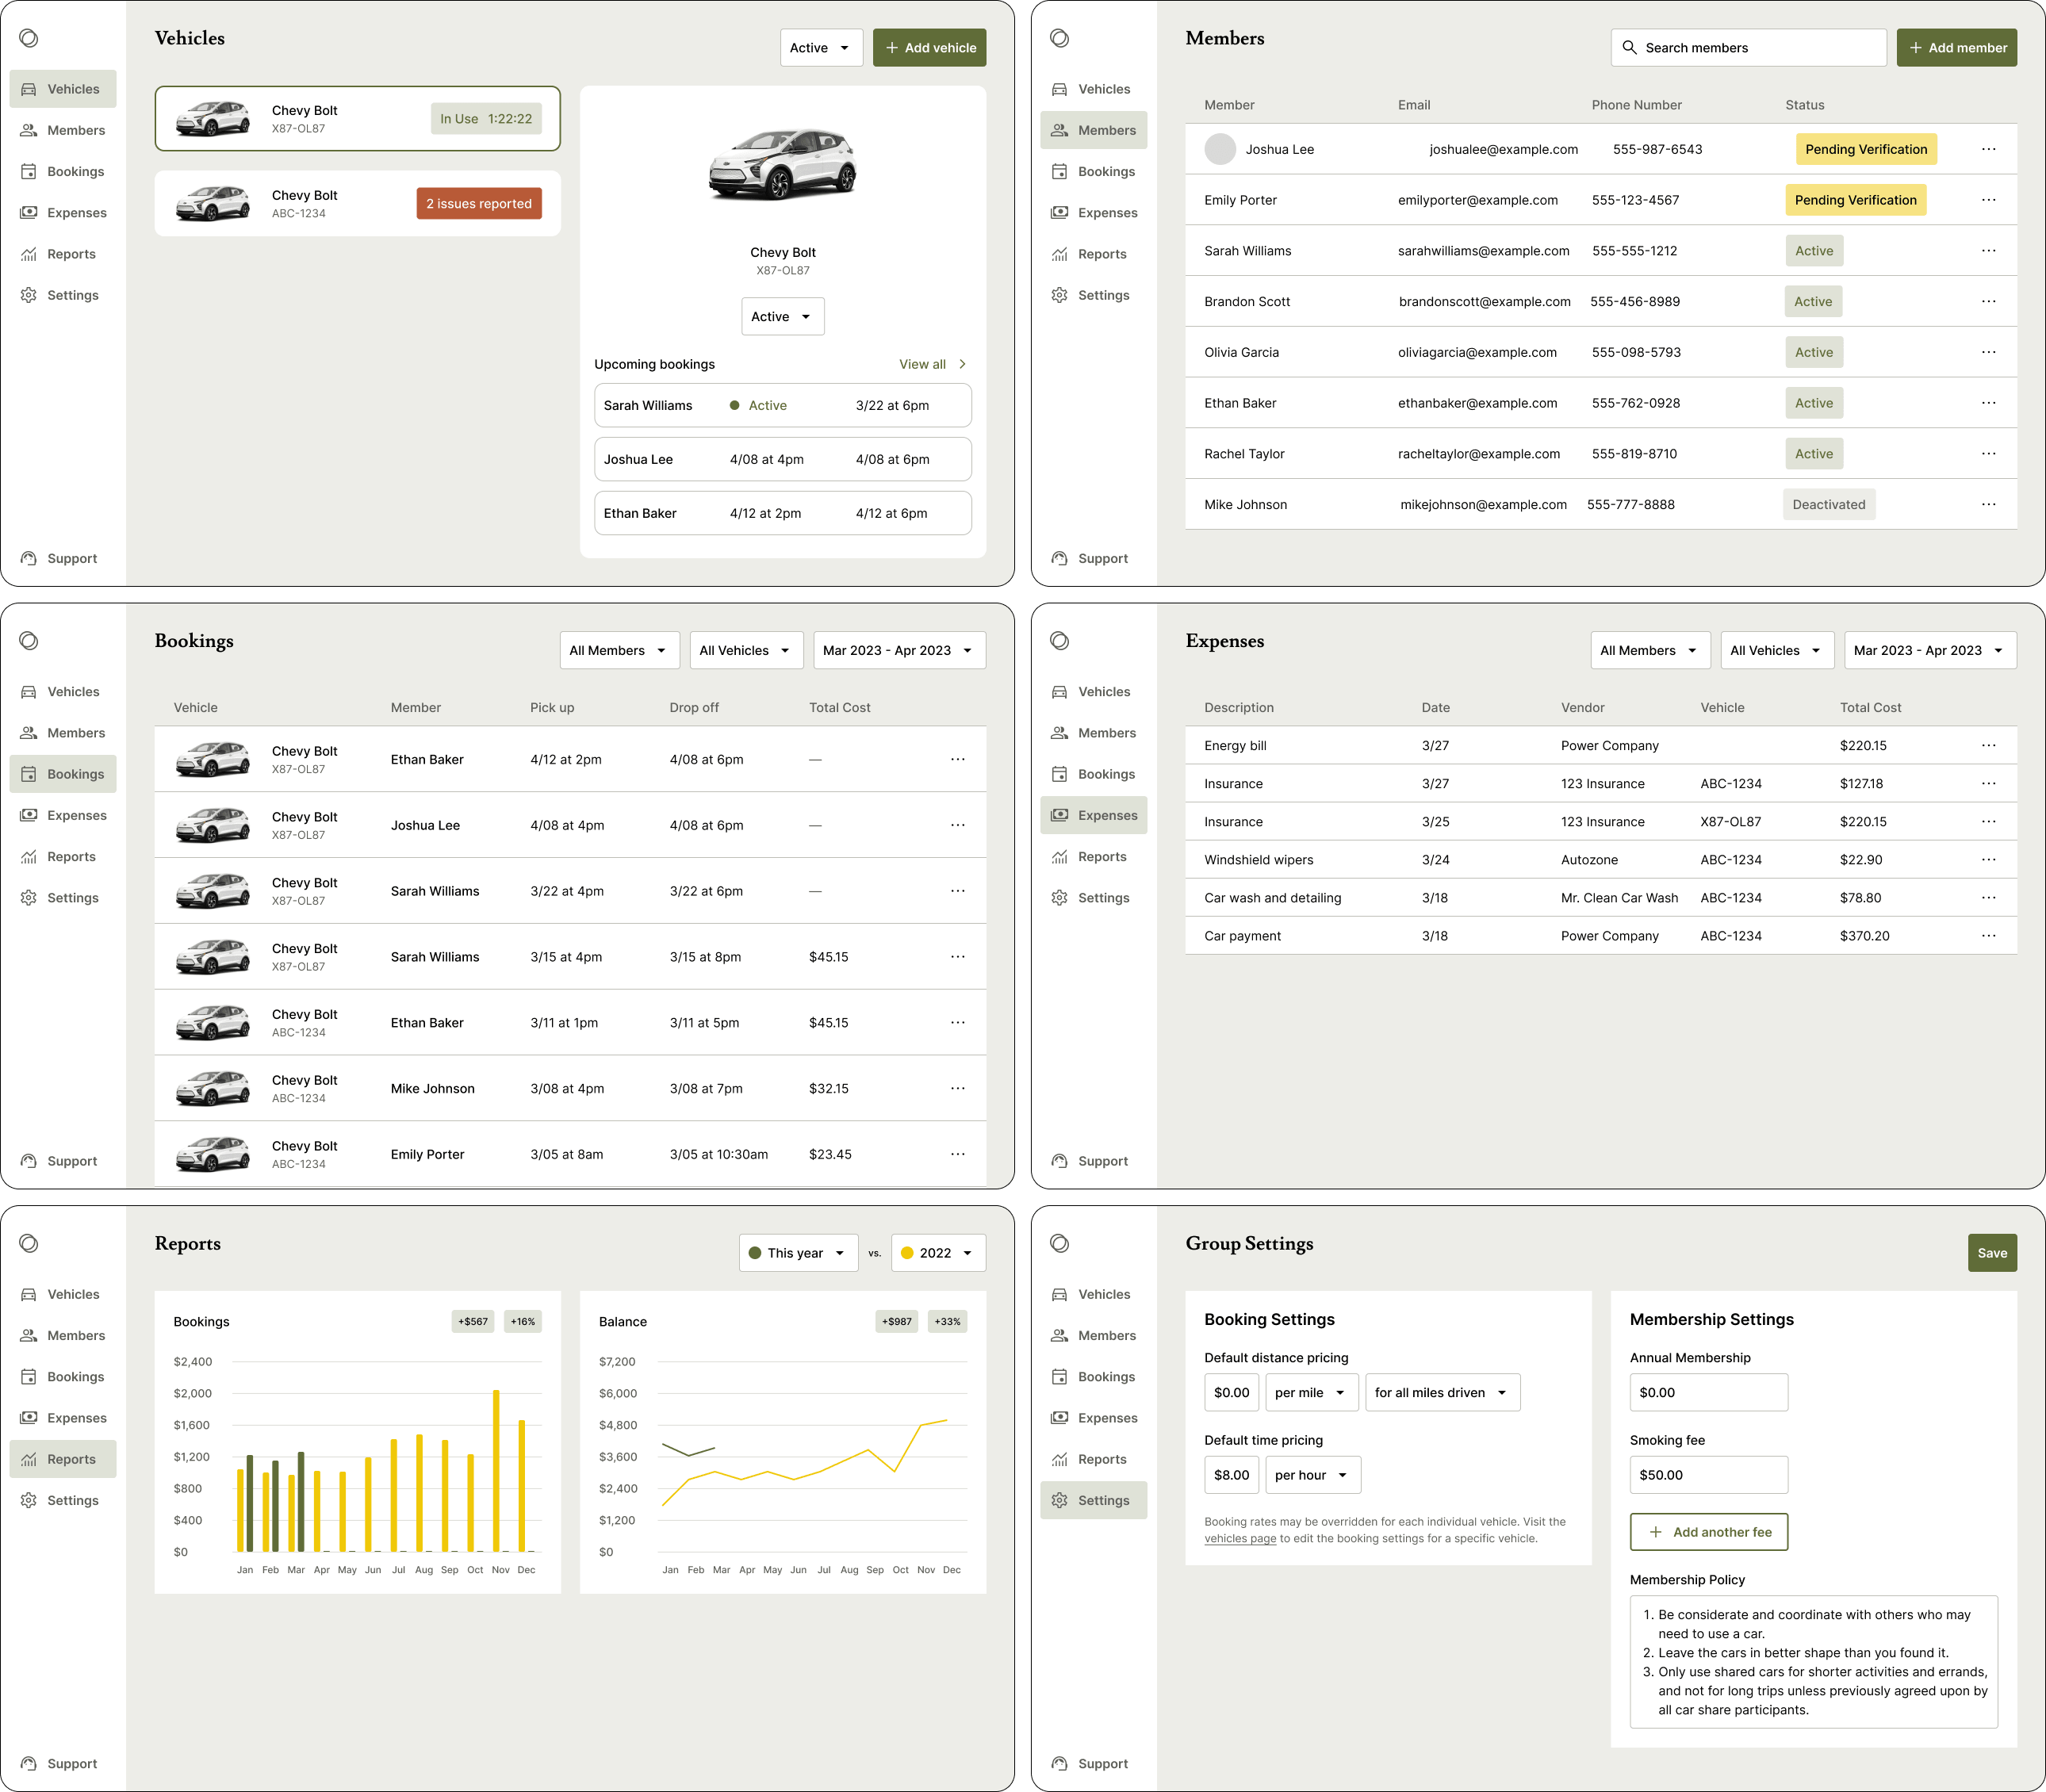Click Add another fee button

pyautogui.click(x=1709, y=1532)
